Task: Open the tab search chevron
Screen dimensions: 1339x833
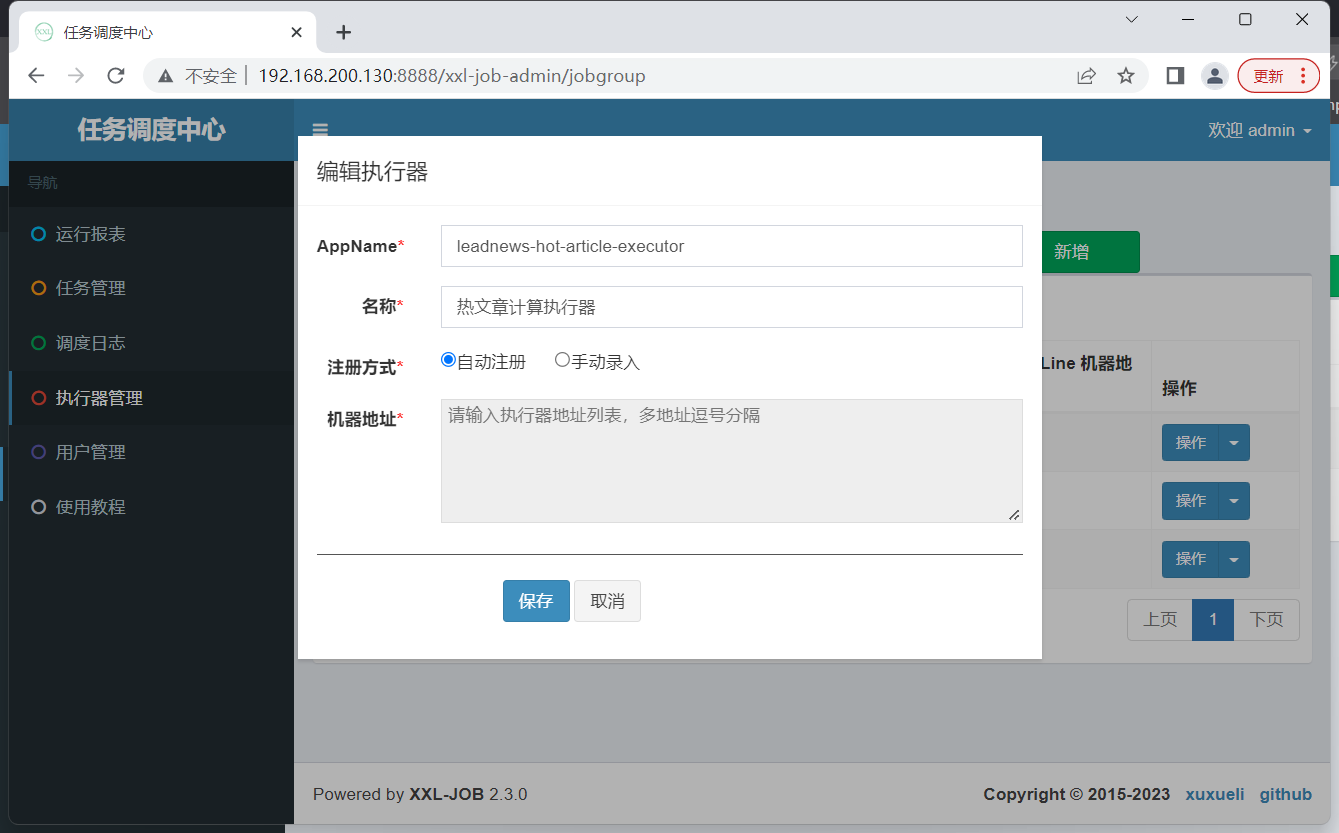Action: [x=1132, y=19]
